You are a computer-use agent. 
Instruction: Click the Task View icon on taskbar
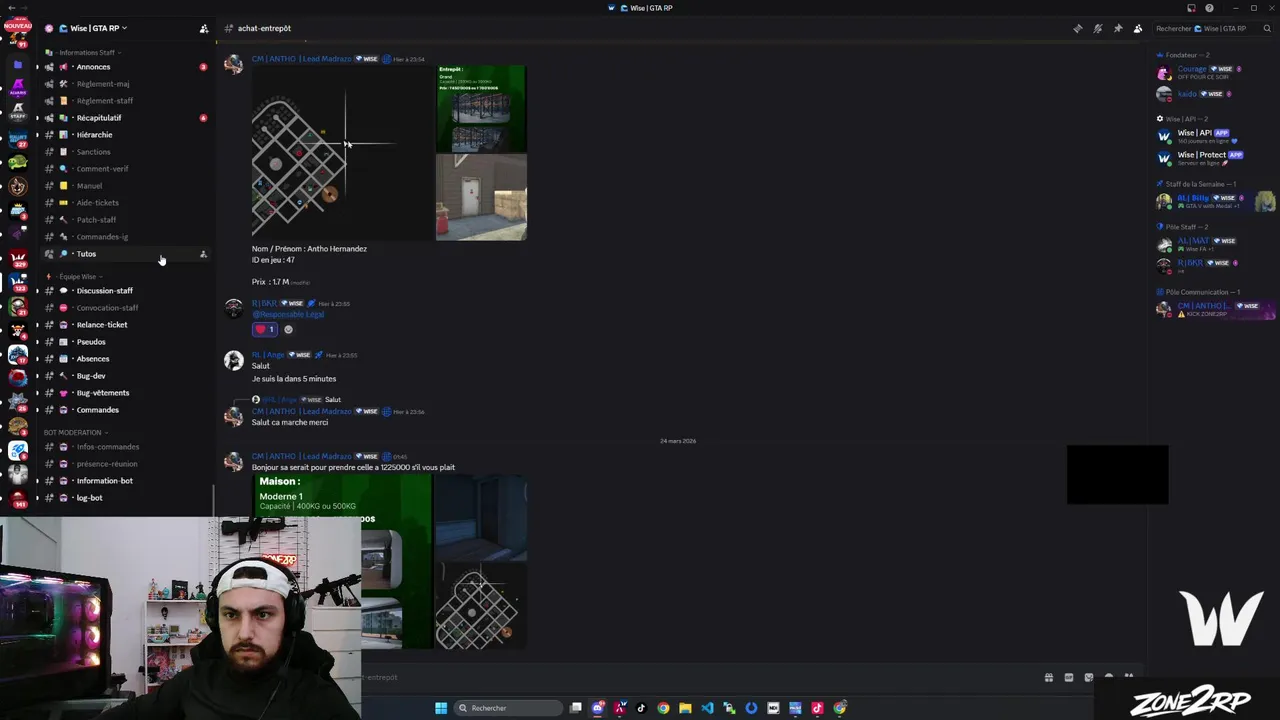[x=576, y=708]
